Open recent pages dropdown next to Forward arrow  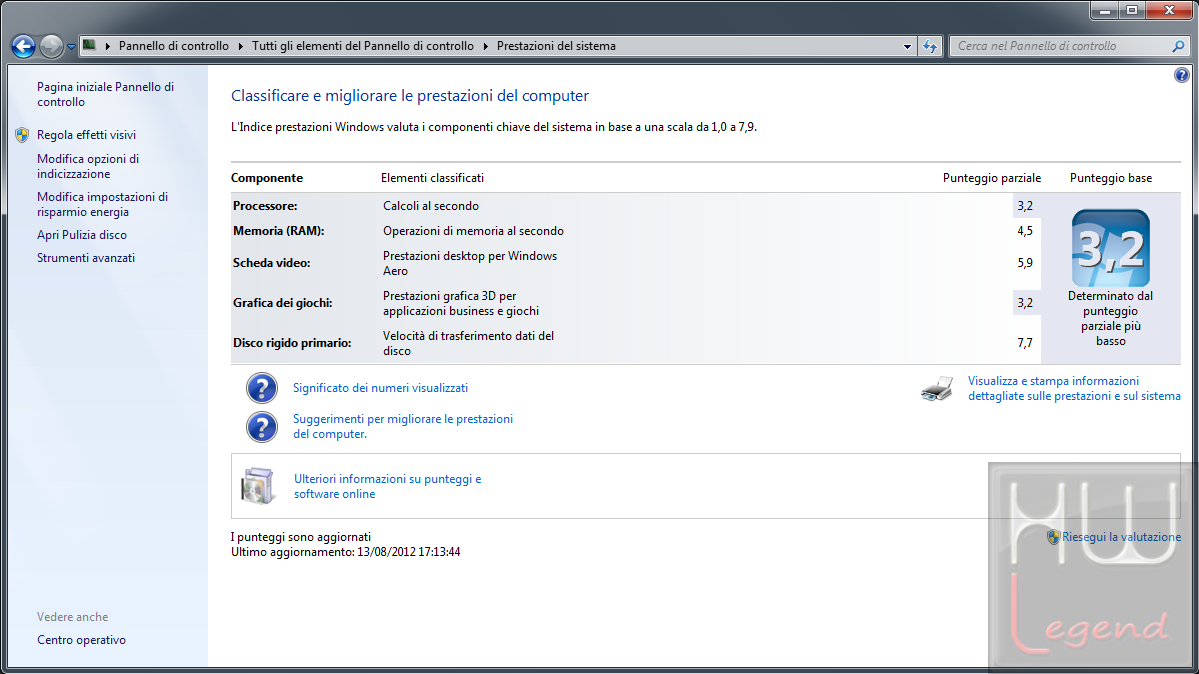coord(71,47)
